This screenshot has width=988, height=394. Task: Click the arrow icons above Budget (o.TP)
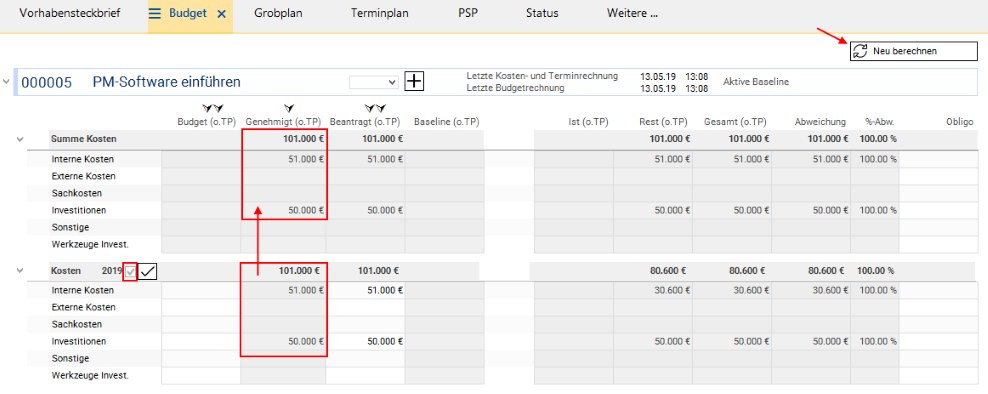point(212,109)
